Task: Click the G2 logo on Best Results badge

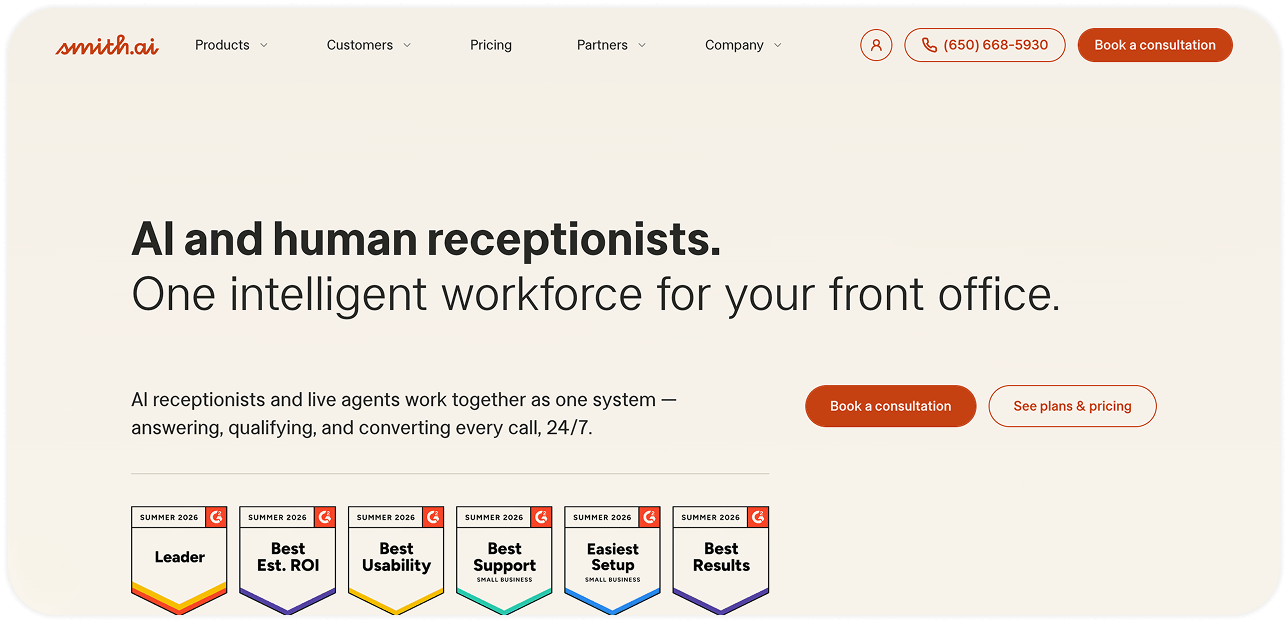Action: pyautogui.click(x=758, y=517)
